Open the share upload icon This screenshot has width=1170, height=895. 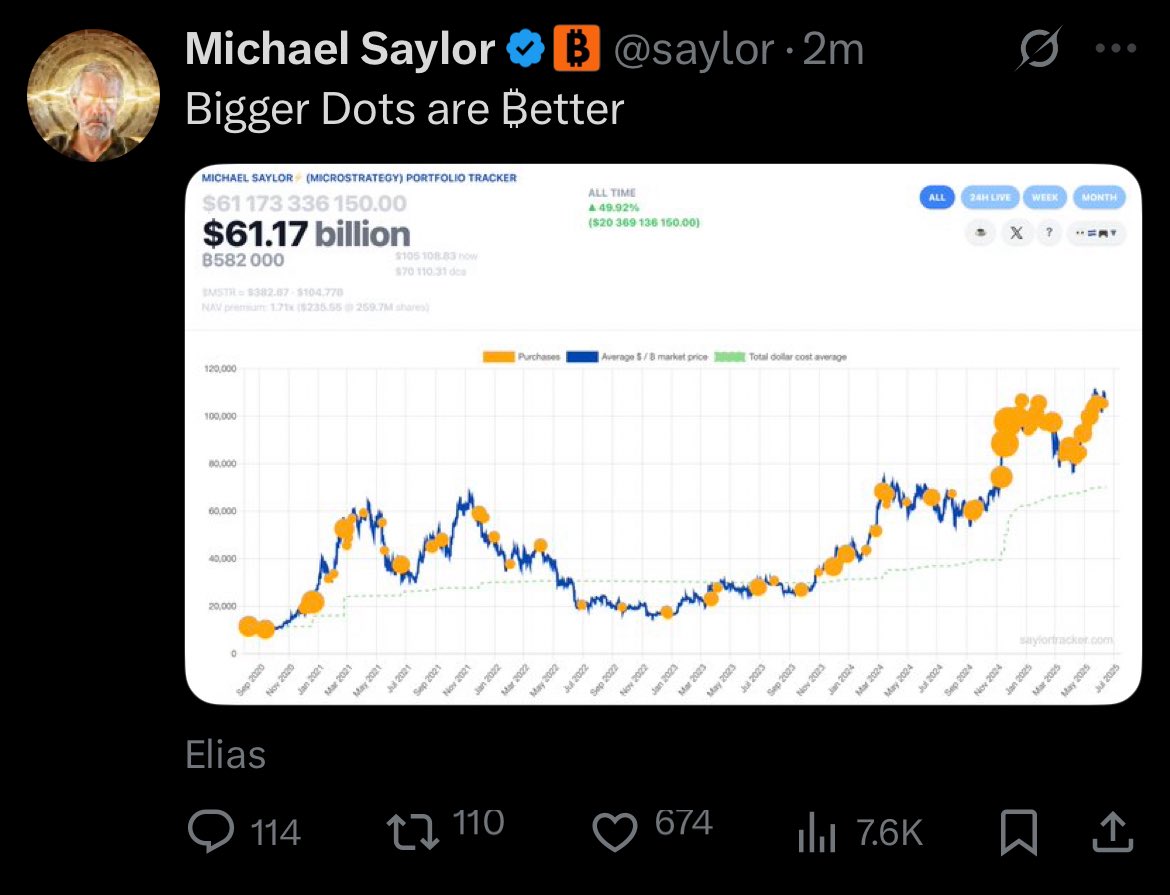click(x=1113, y=832)
